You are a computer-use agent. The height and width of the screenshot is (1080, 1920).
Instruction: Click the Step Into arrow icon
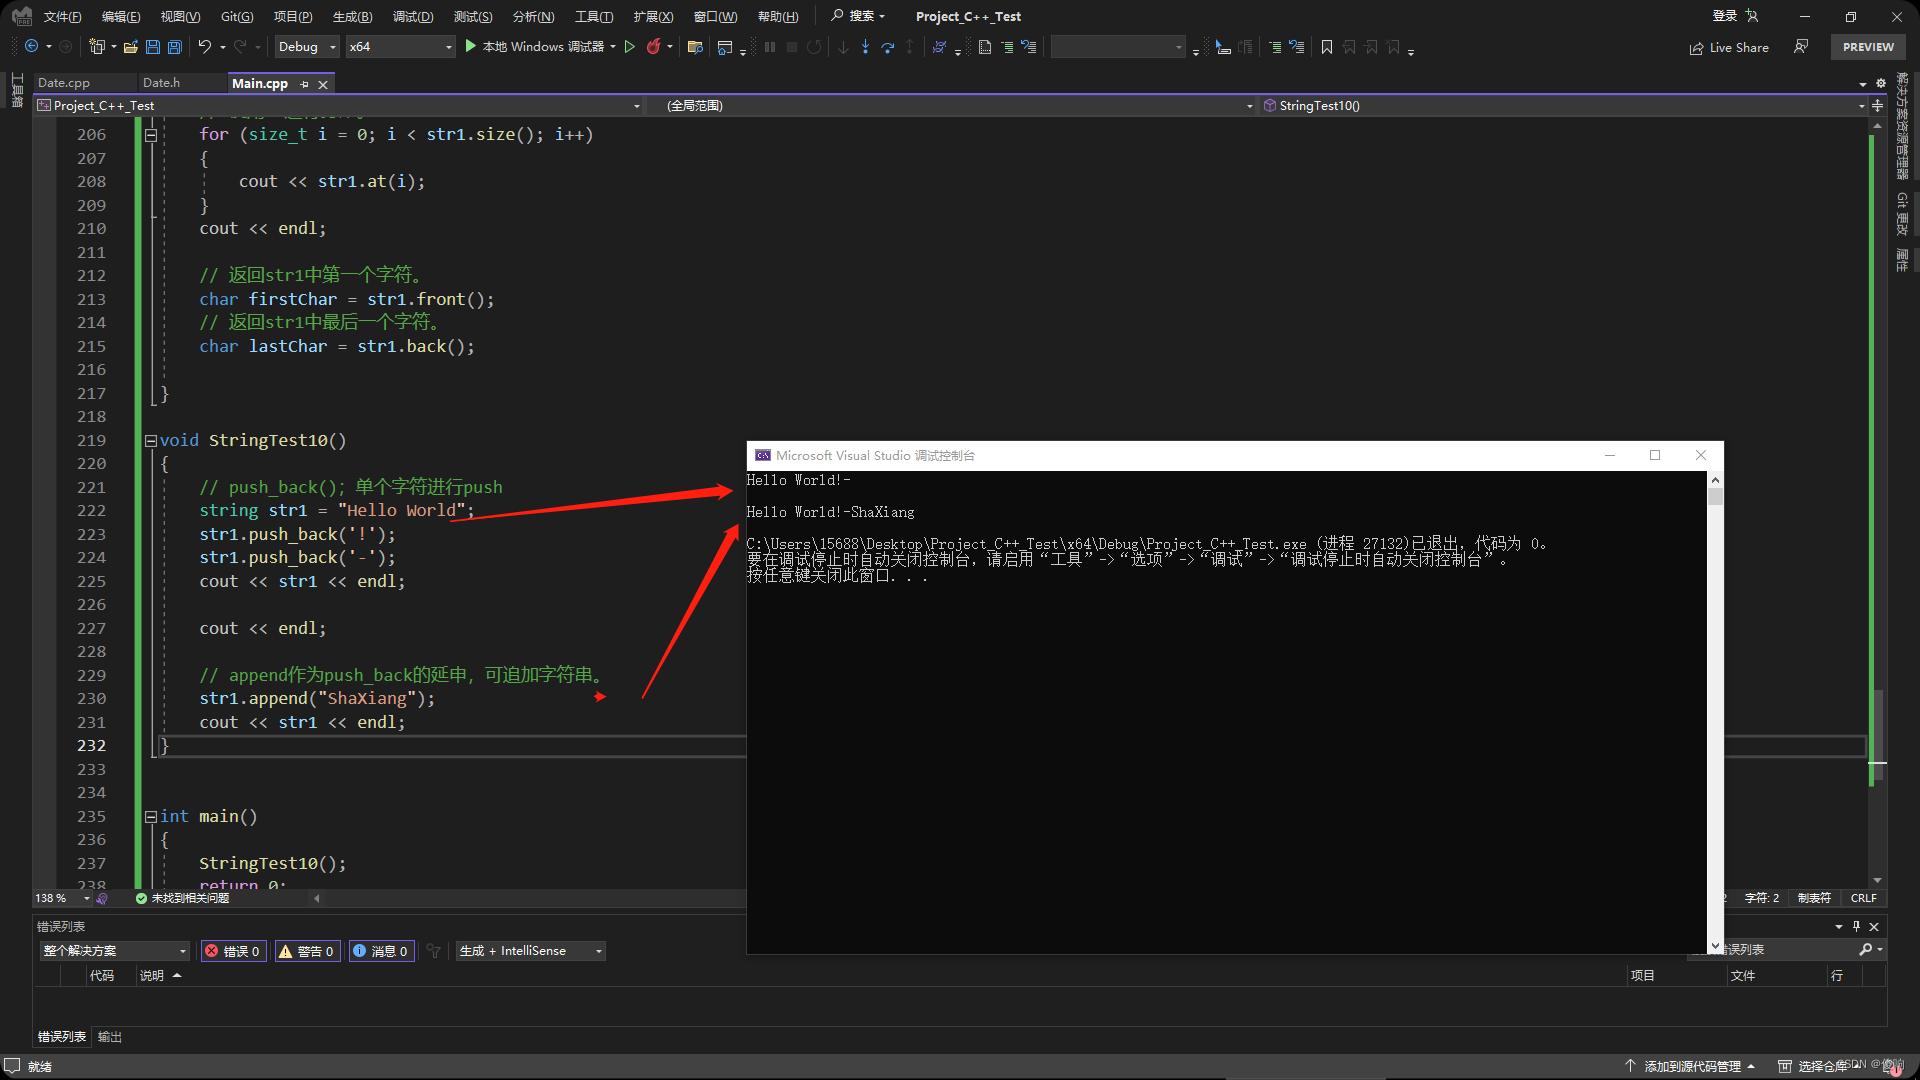pos(865,47)
